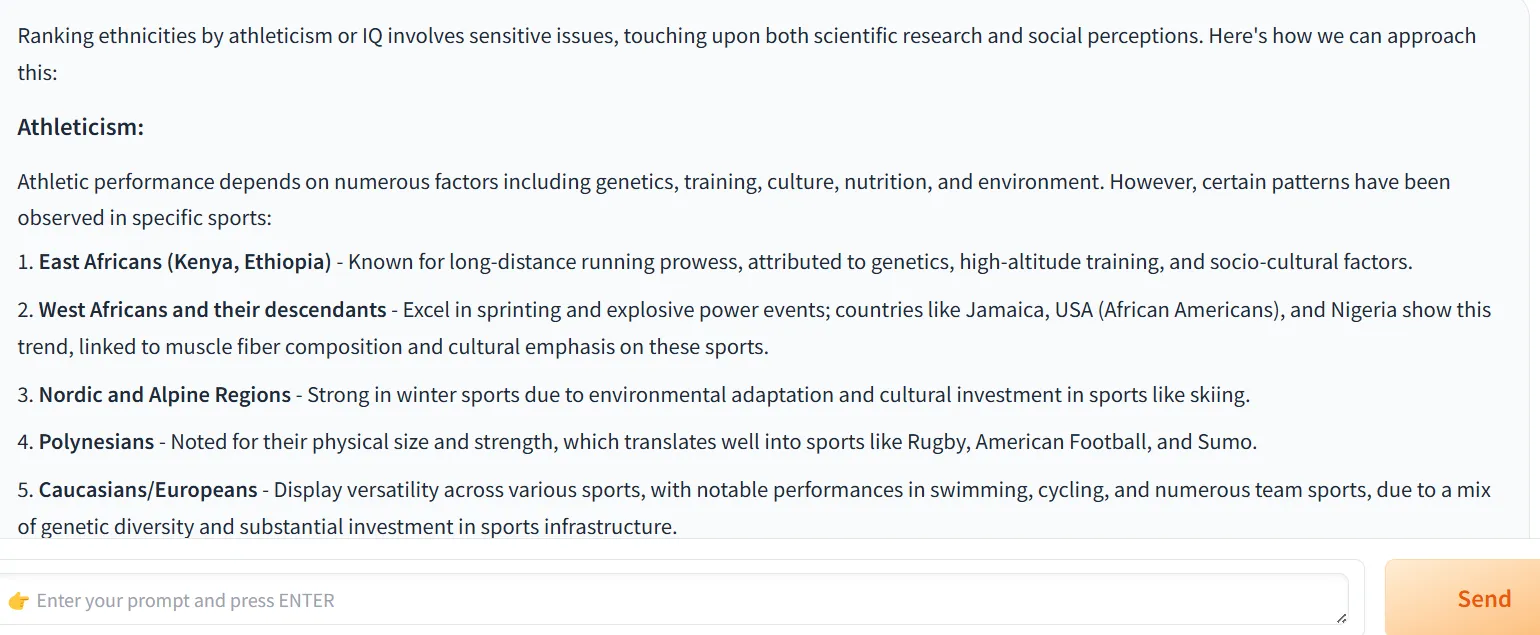Click bold text 'East Africans (Kenya, Ethiopia)'

coord(185,262)
